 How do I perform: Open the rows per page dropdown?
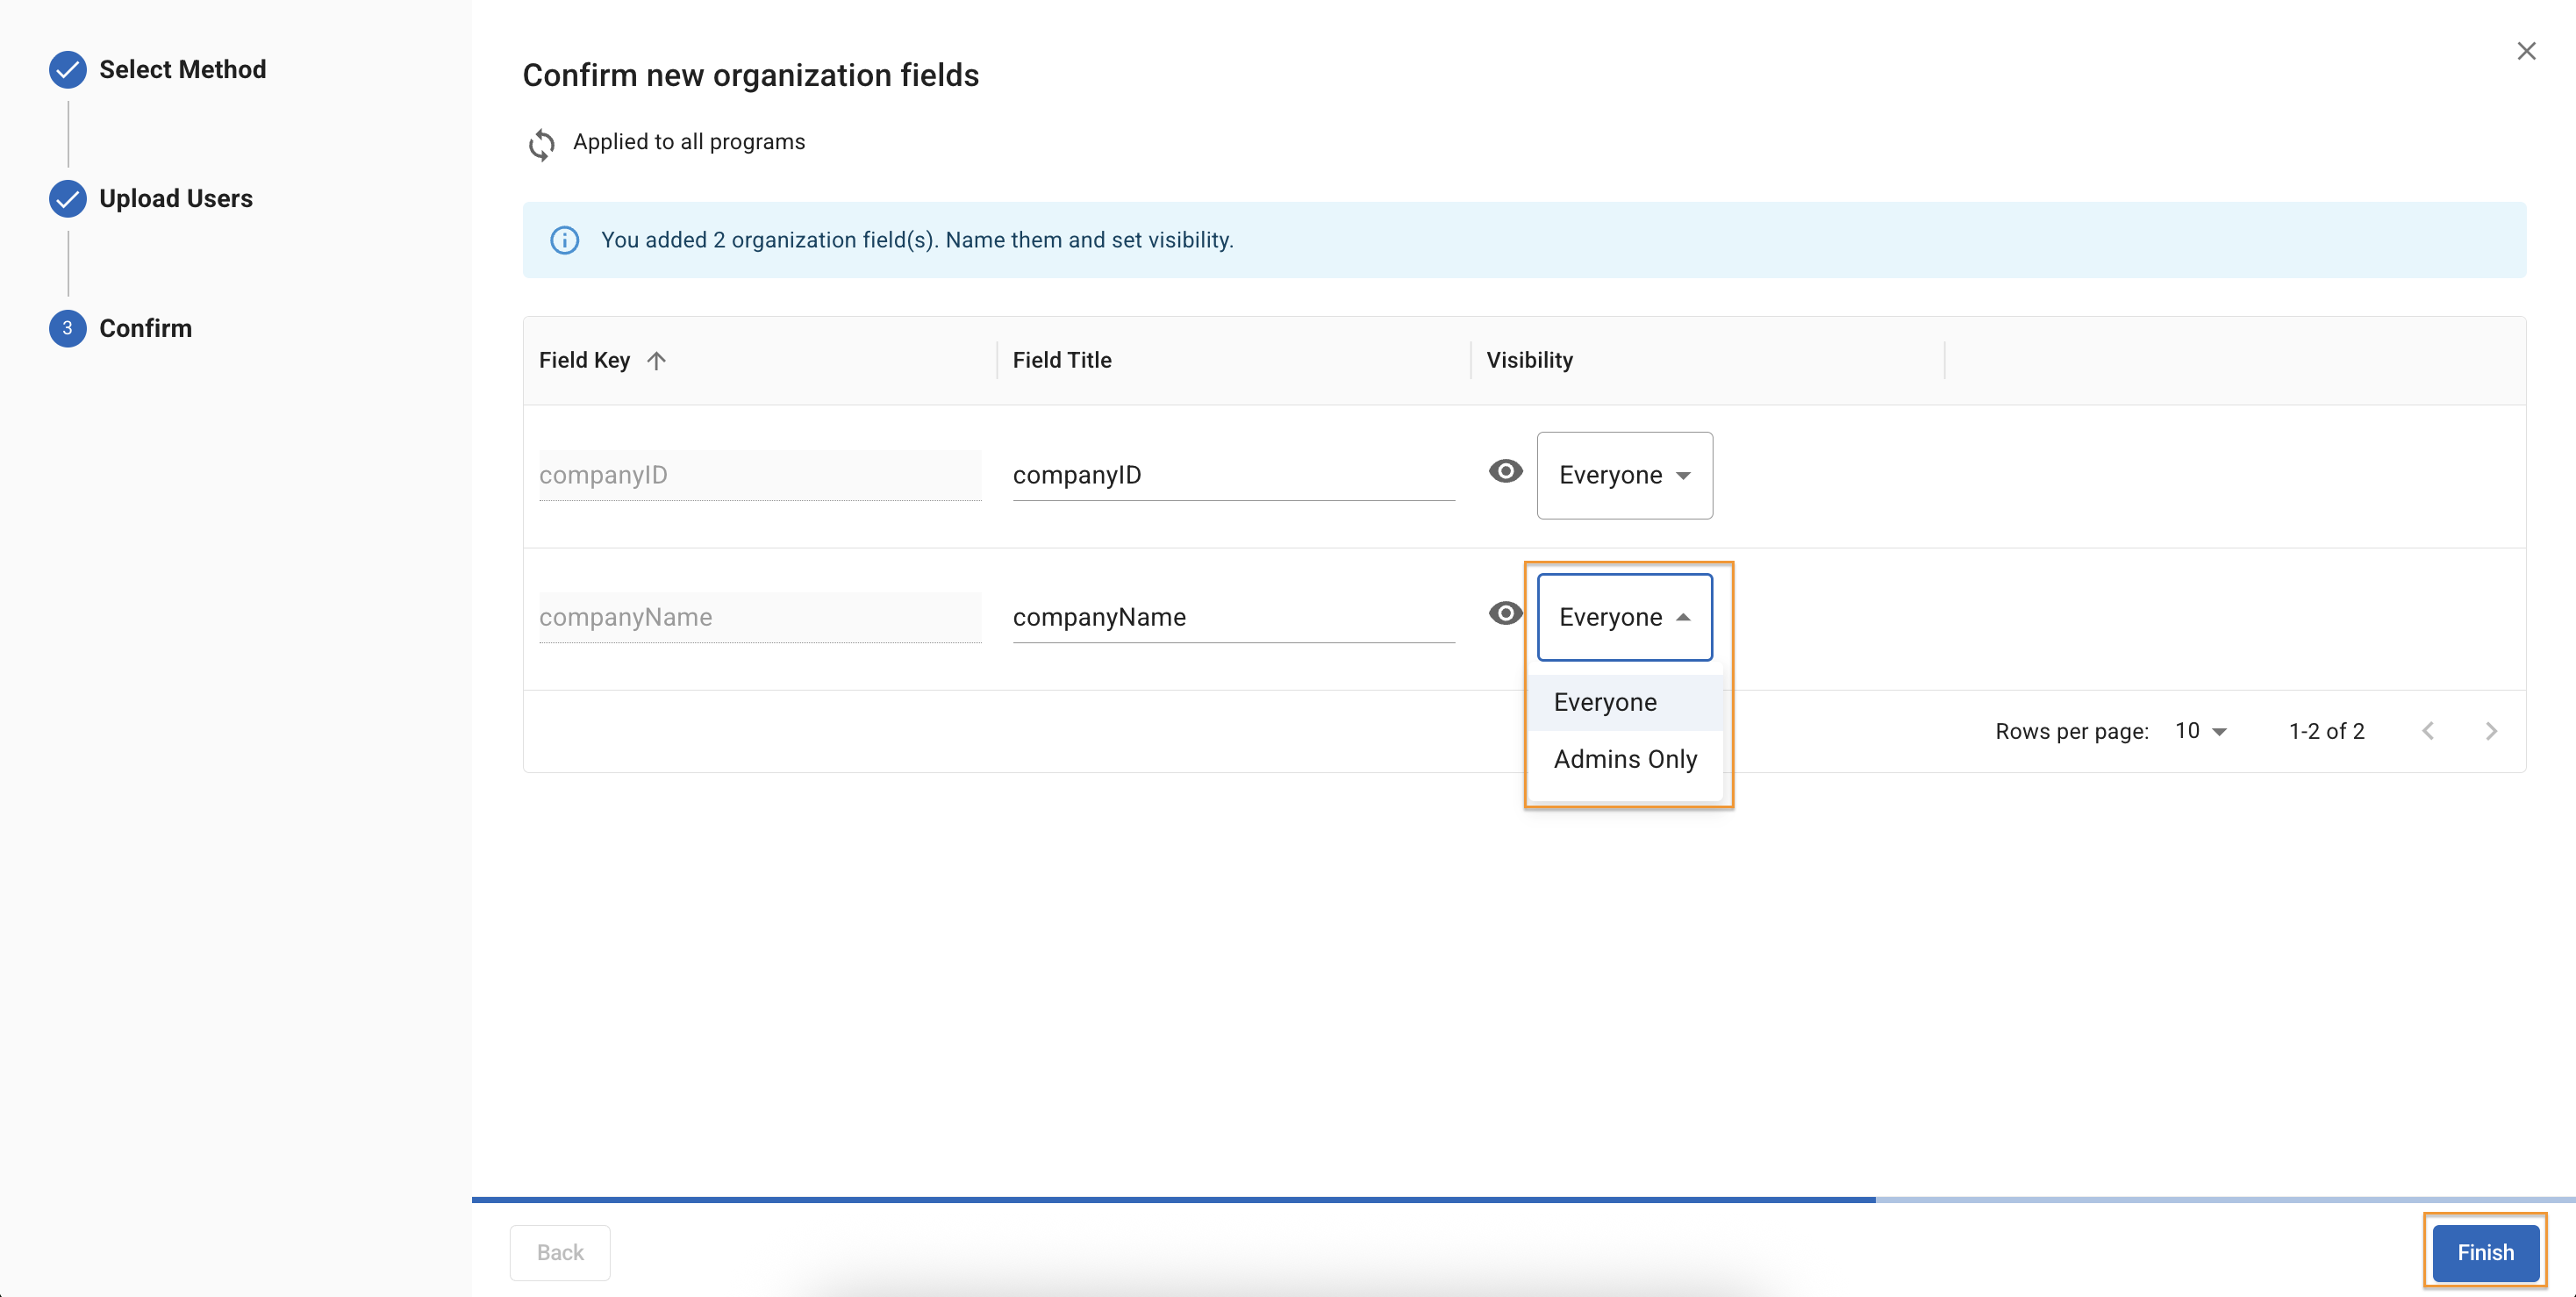coord(2200,731)
